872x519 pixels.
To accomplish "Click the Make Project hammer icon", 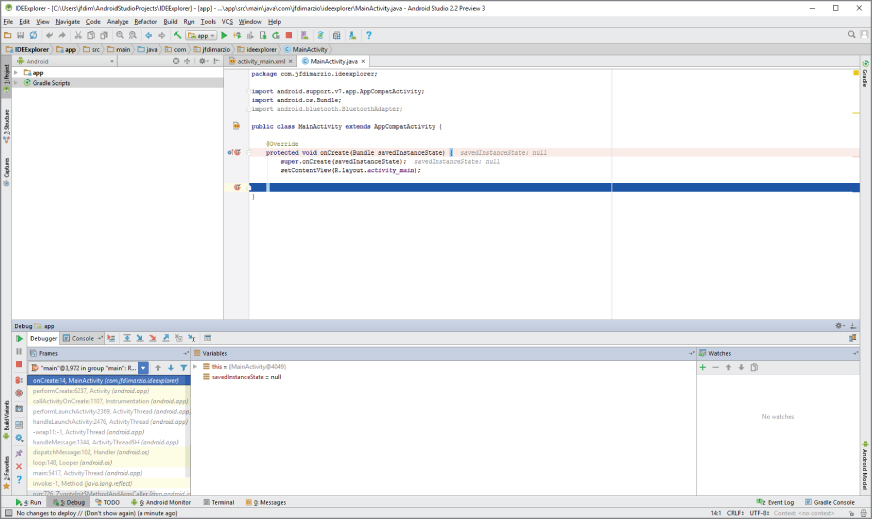I will click(x=177, y=35).
